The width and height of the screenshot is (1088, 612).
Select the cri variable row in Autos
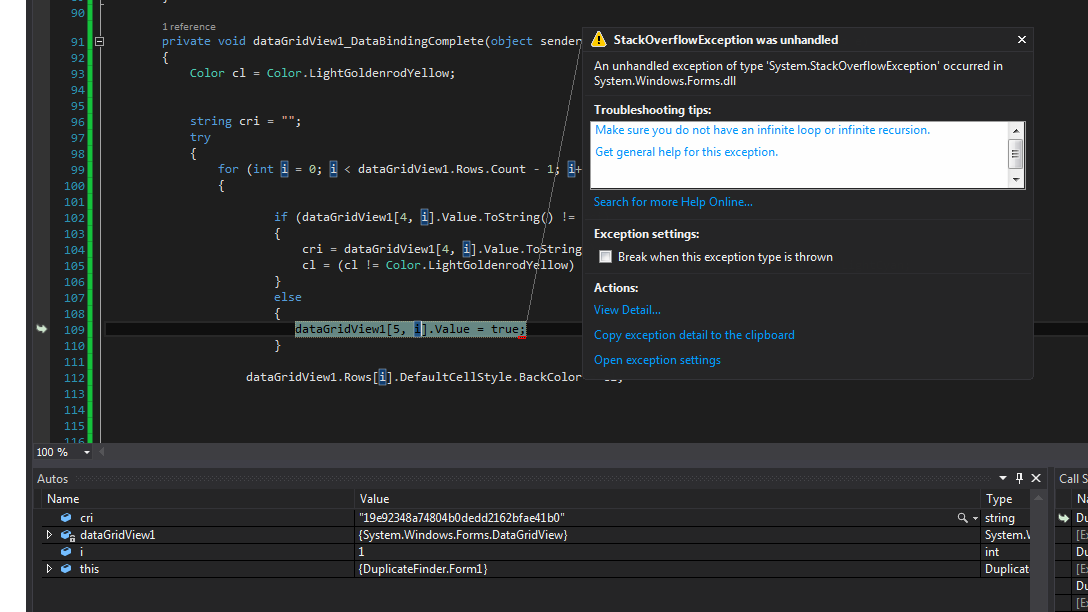[86, 518]
